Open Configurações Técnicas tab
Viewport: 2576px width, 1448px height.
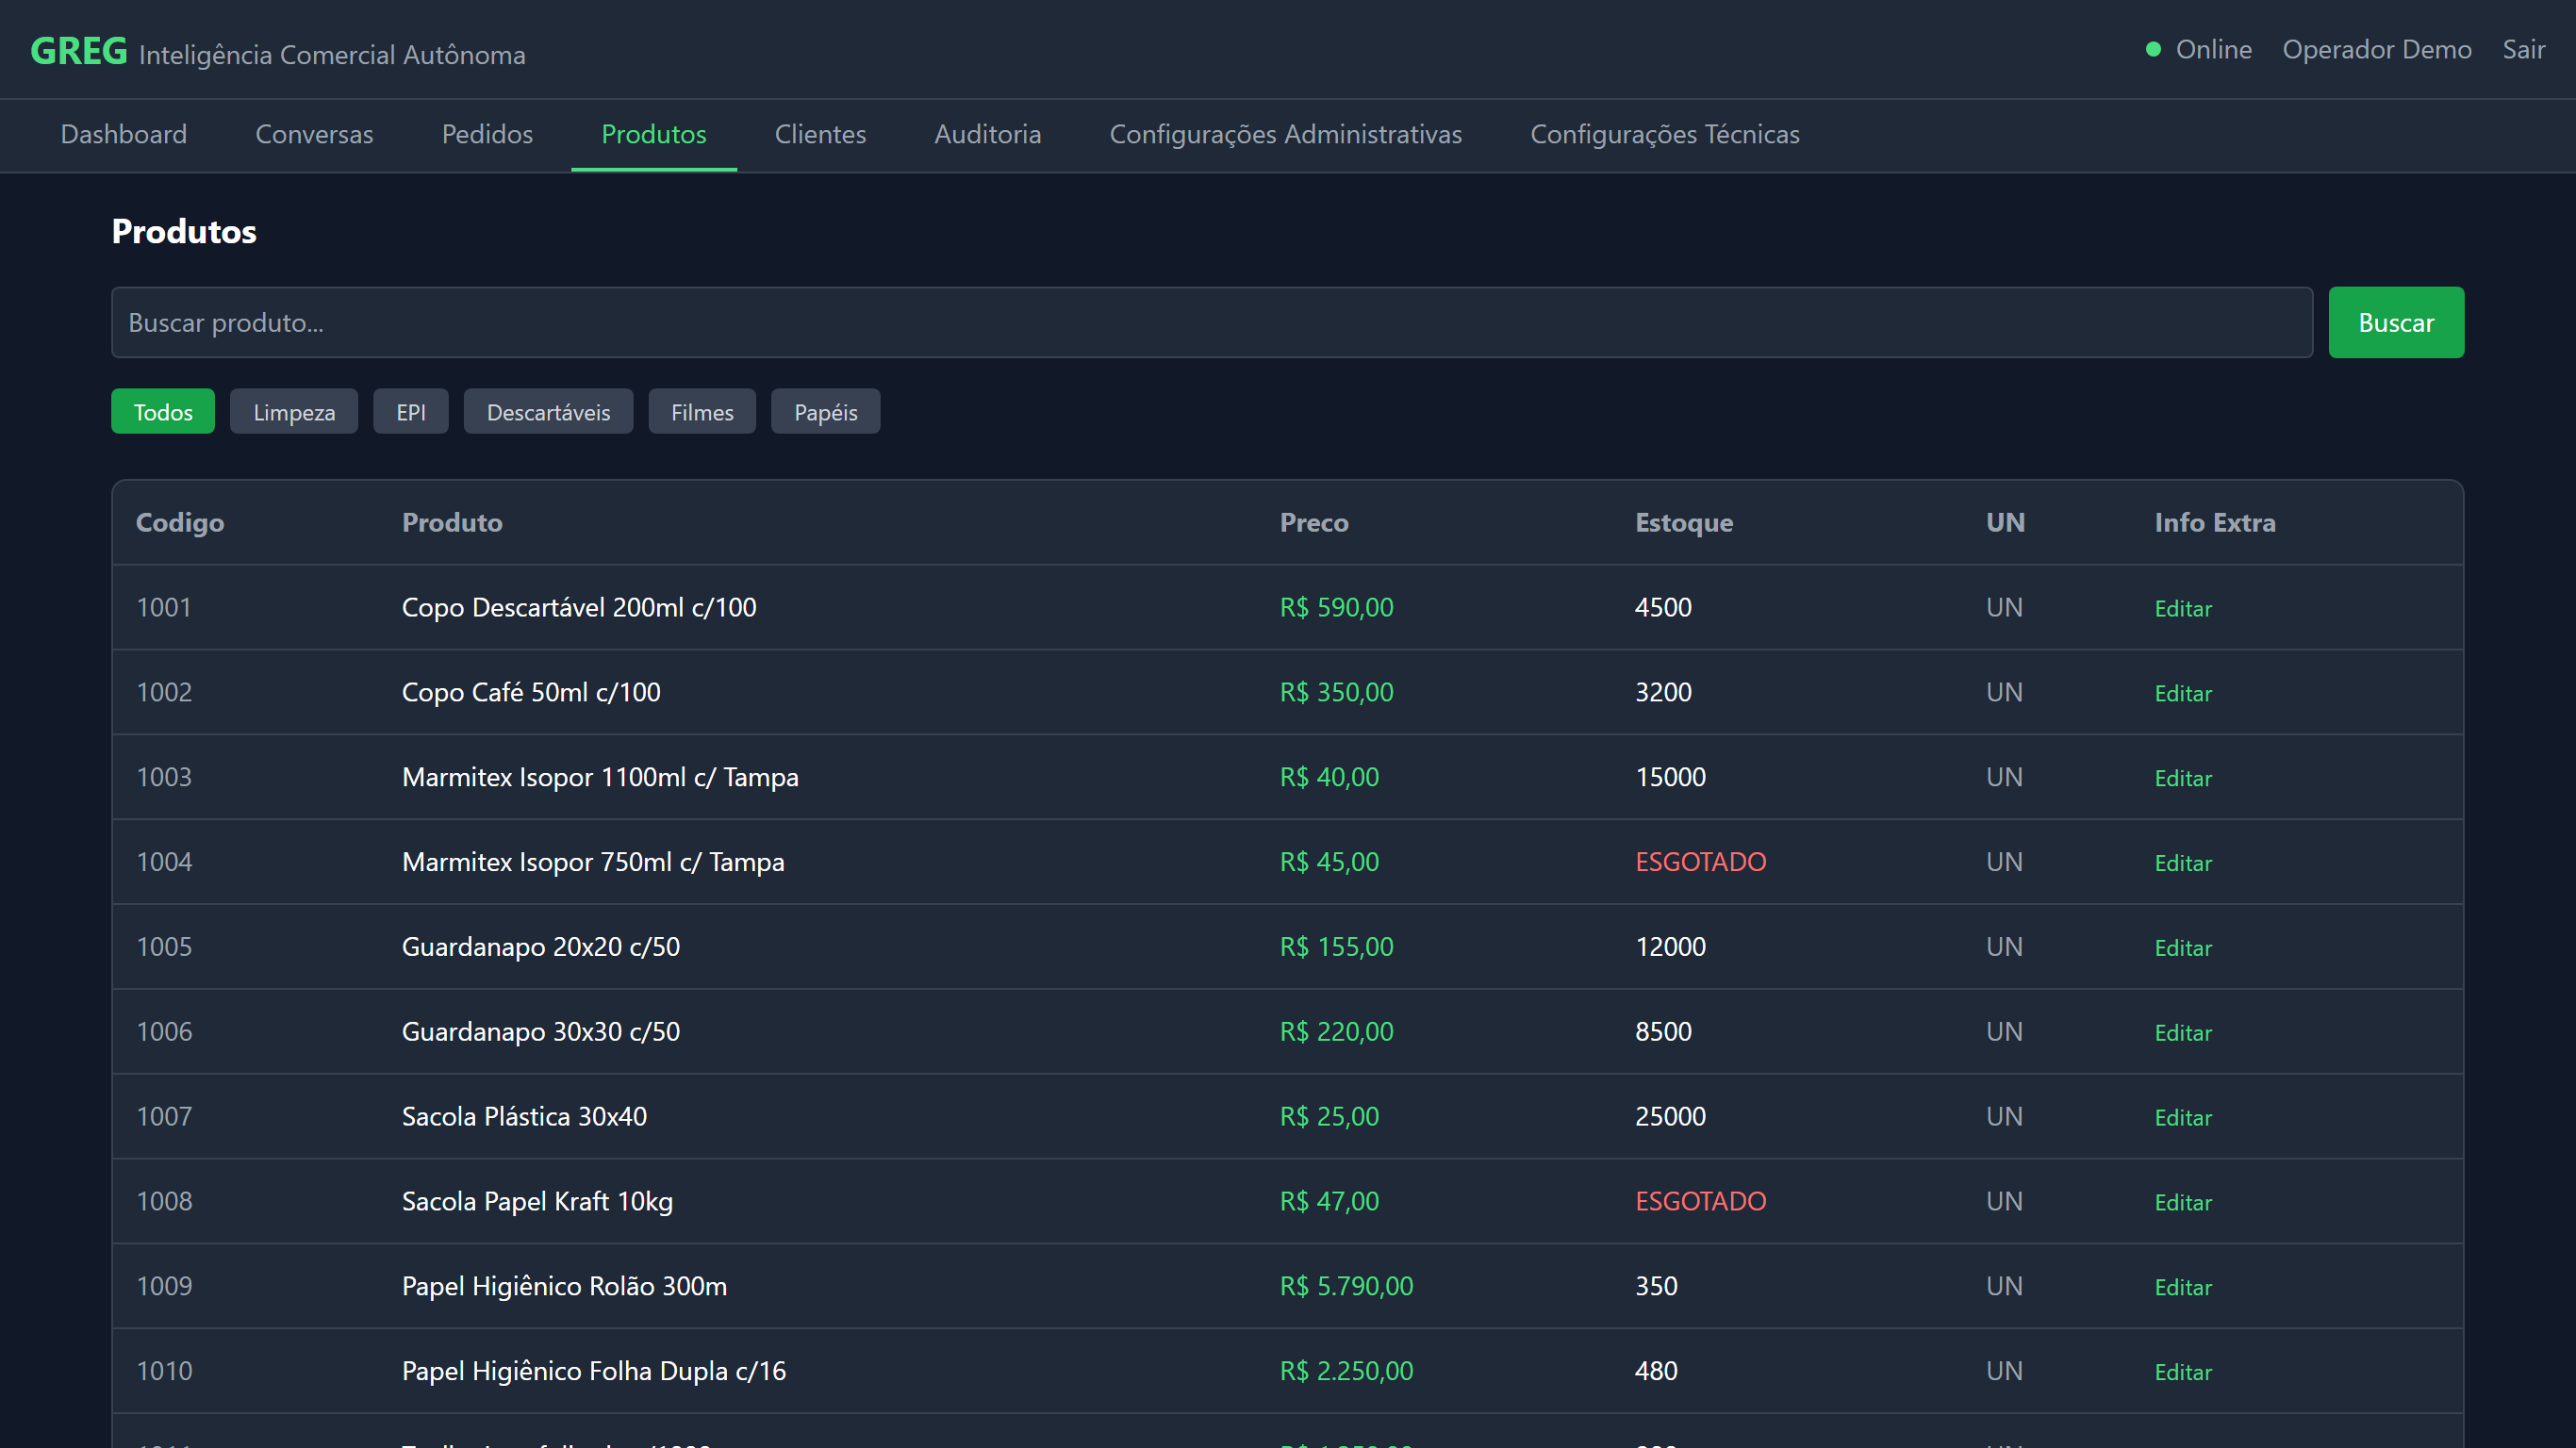[x=1664, y=134]
